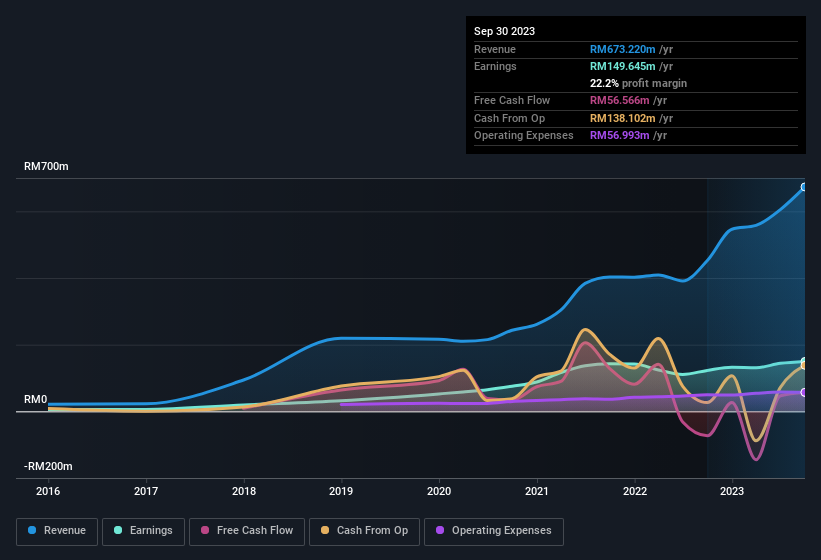Toggle the Operating Expenses legend button
Screen dimensions: 821x560
pos(493,531)
